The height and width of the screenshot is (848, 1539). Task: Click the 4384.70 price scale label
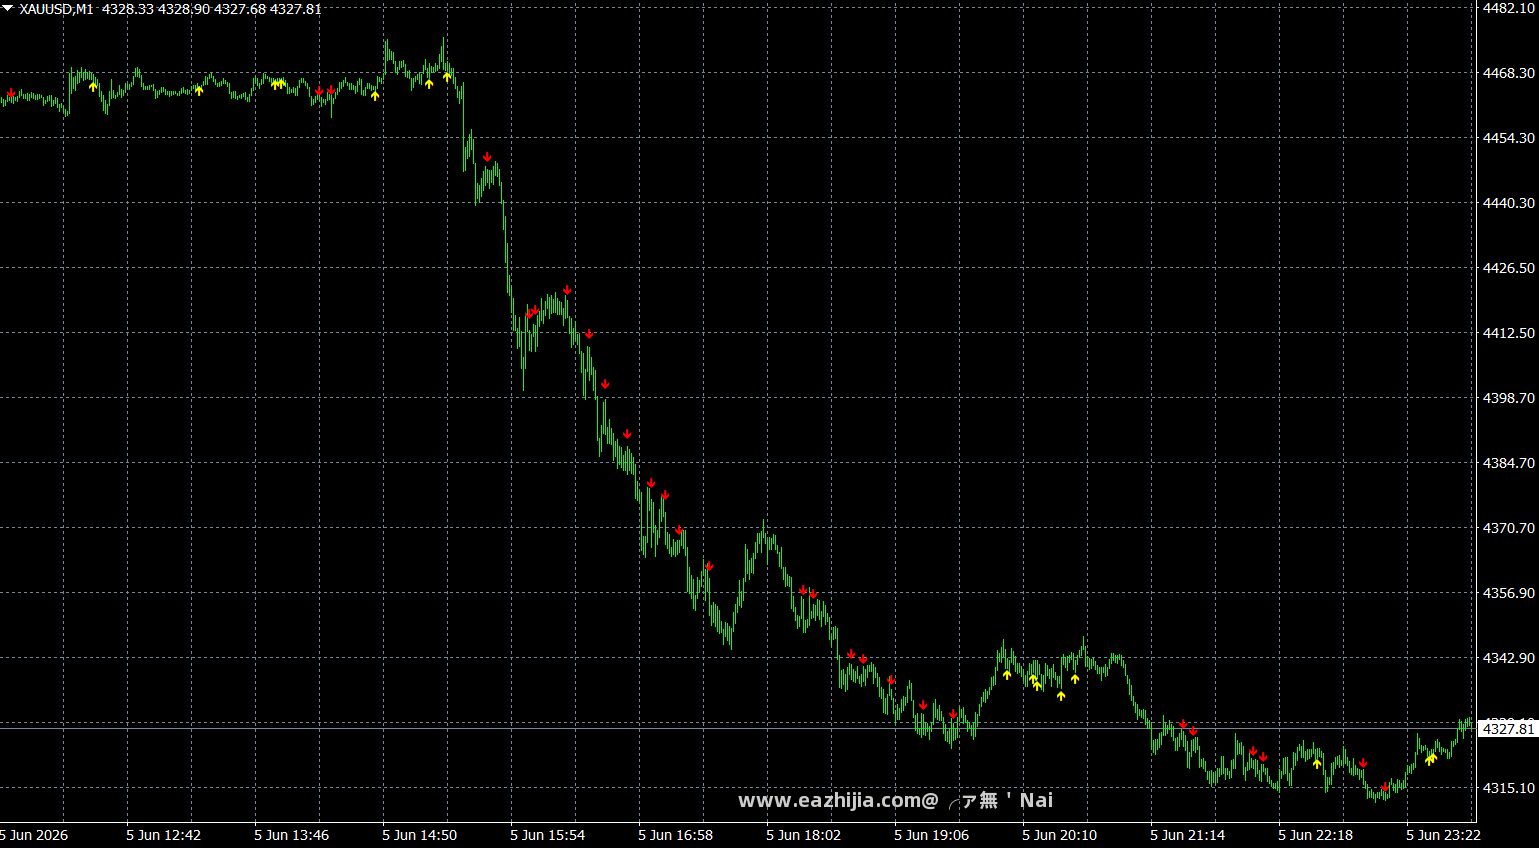pos(1508,463)
